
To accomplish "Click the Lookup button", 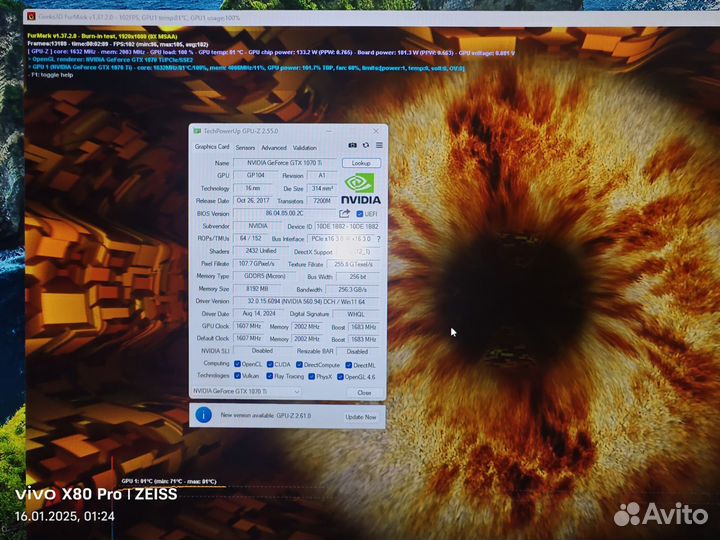I will (361, 163).
